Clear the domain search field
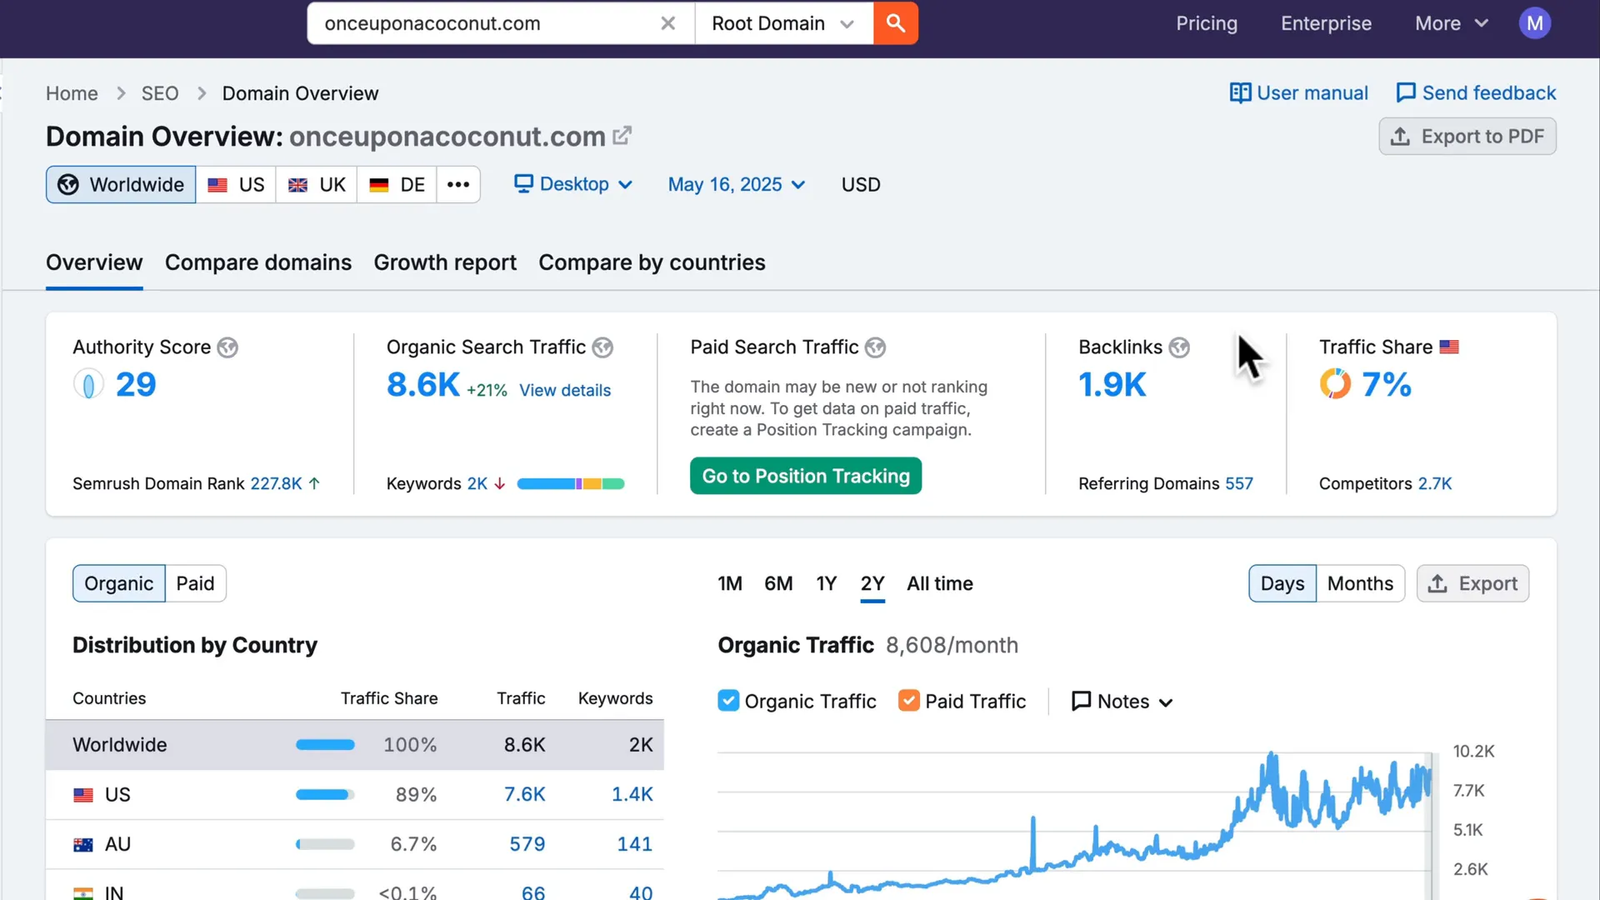The width and height of the screenshot is (1600, 900). tap(668, 23)
